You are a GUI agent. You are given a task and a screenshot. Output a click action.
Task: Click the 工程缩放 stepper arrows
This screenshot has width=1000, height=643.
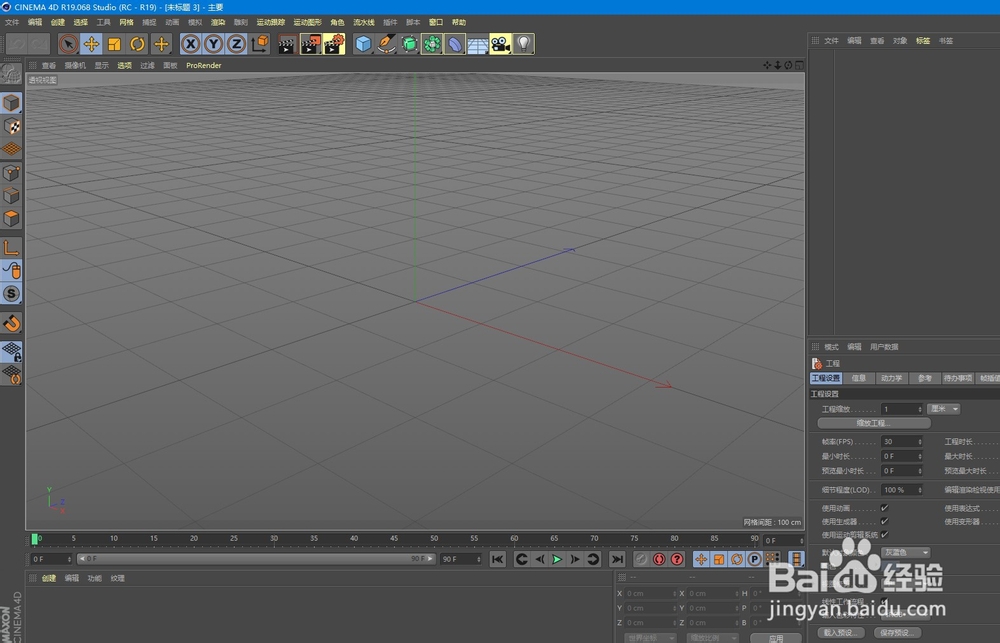pyautogui.click(x=920, y=409)
